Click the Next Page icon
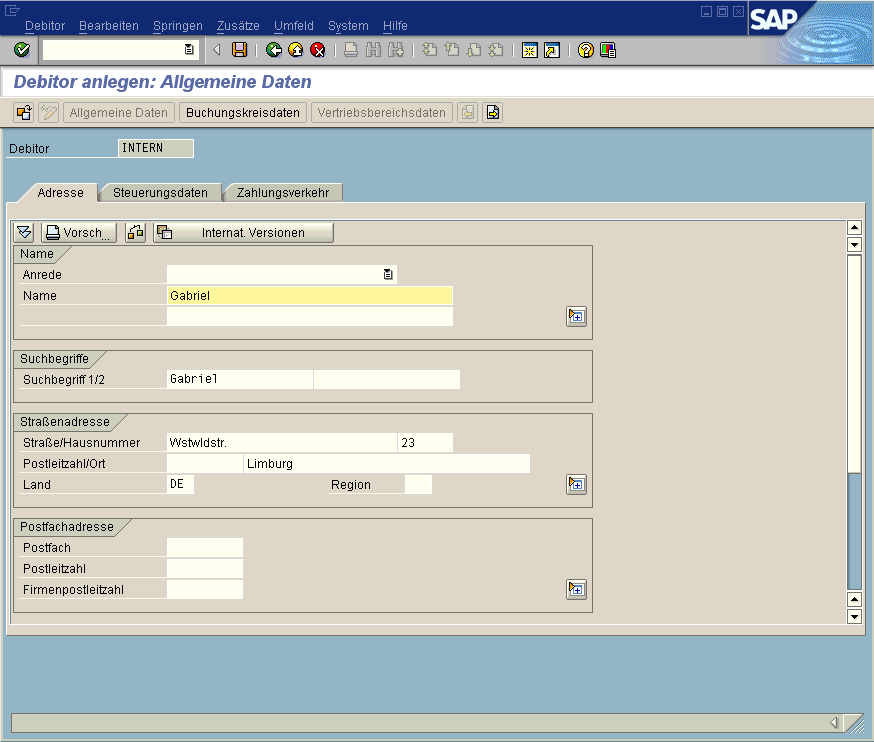This screenshot has height=742, width=874. 474,50
